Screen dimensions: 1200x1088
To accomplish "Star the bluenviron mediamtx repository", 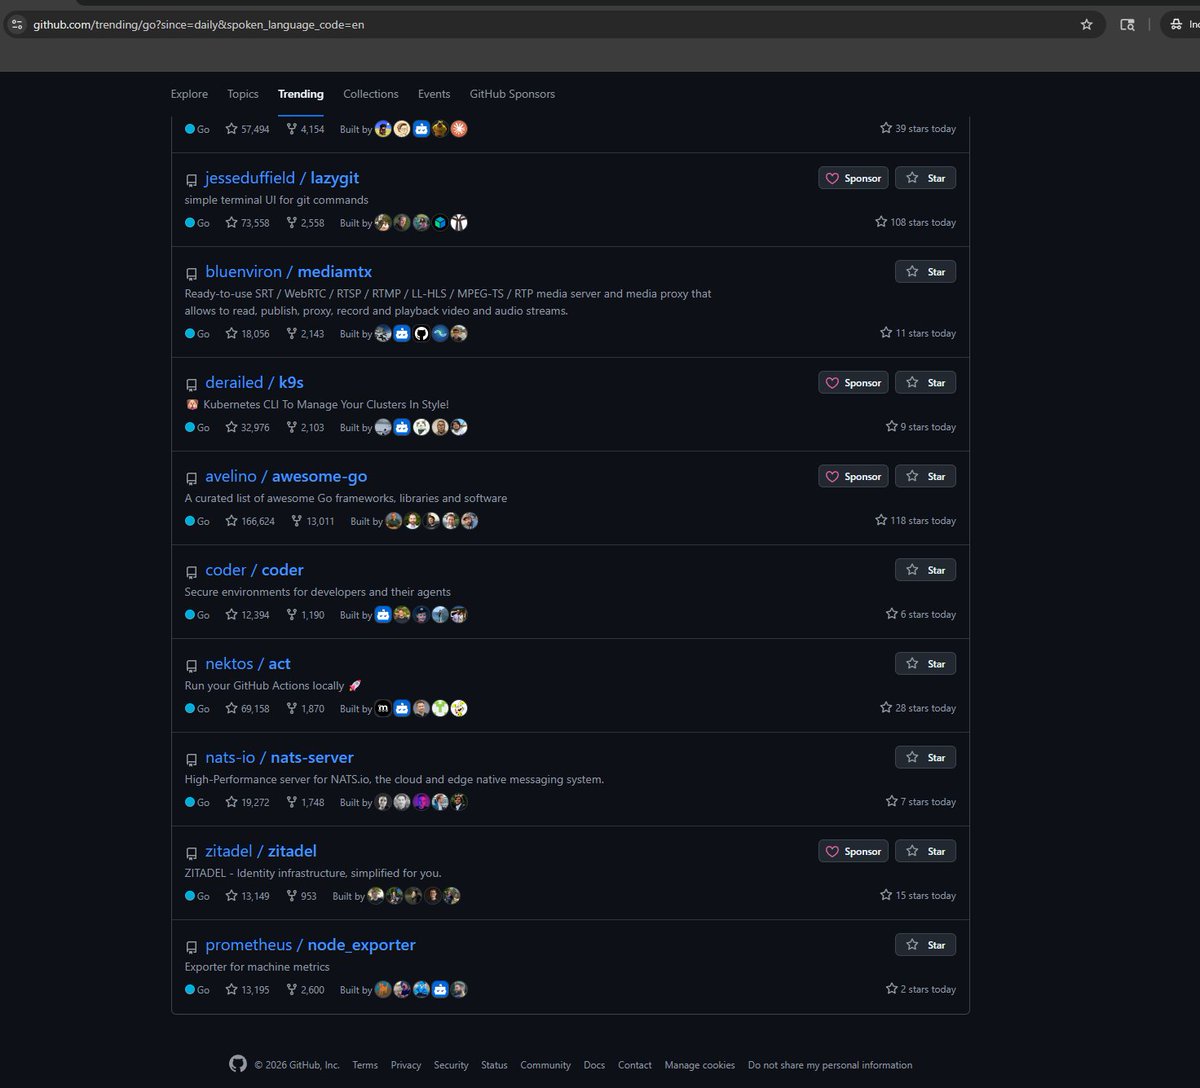I will pyautogui.click(x=925, y=272).
